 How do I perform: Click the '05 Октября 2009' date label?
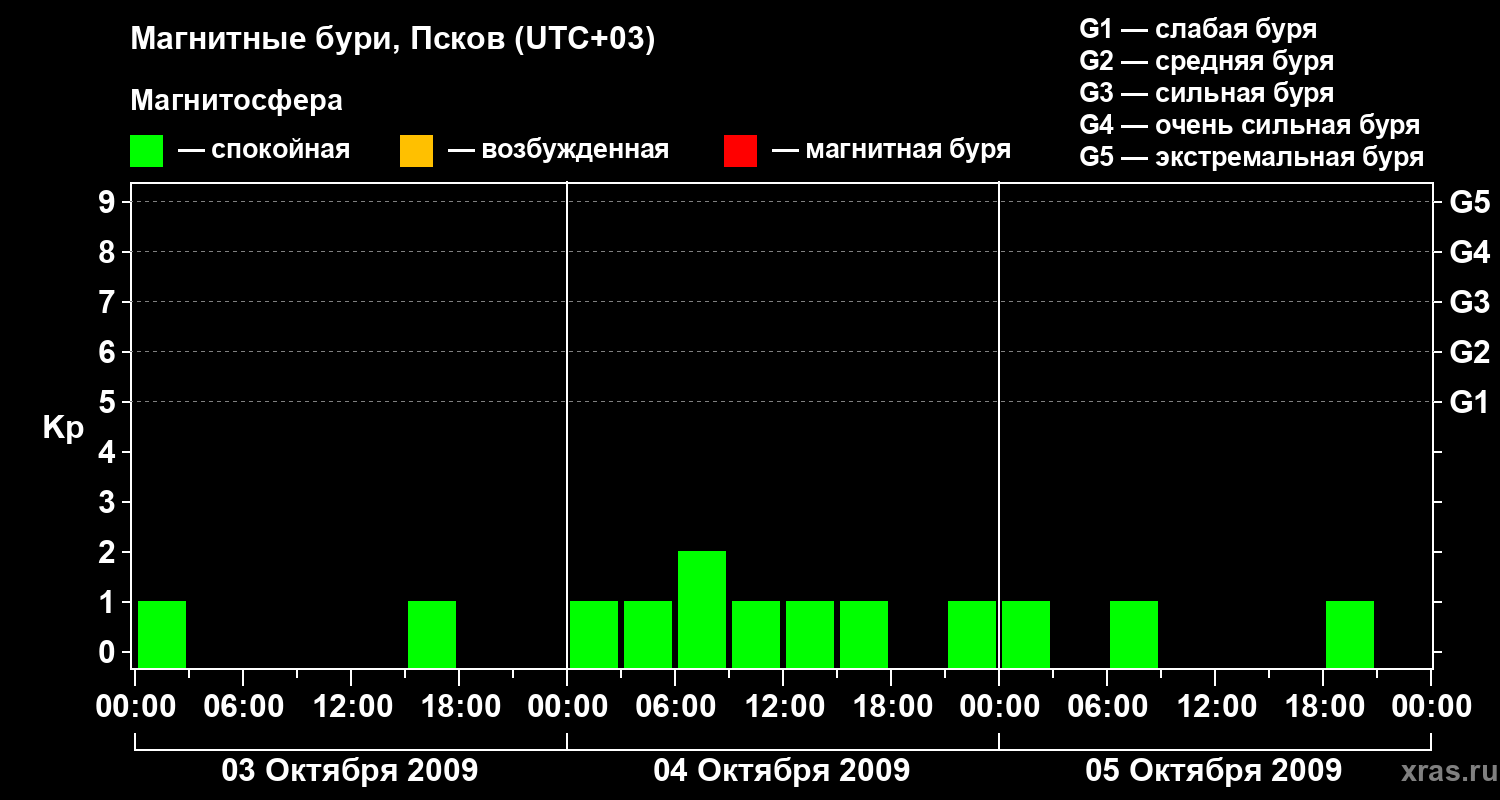pos(1214,771)
